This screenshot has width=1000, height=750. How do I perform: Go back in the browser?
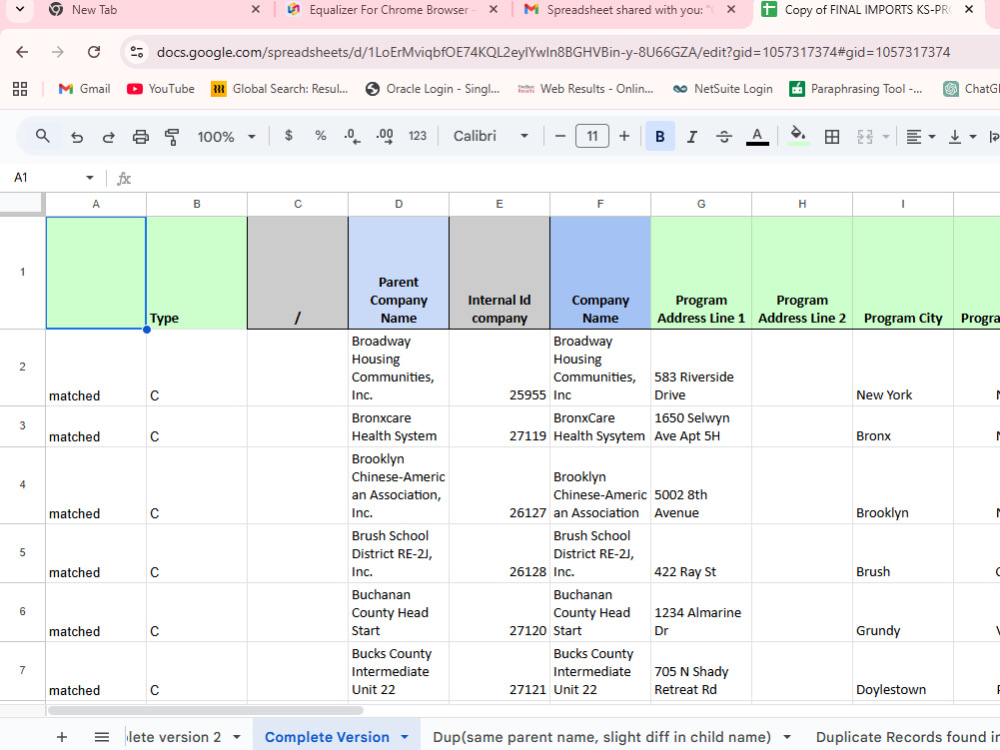[22, 52]
